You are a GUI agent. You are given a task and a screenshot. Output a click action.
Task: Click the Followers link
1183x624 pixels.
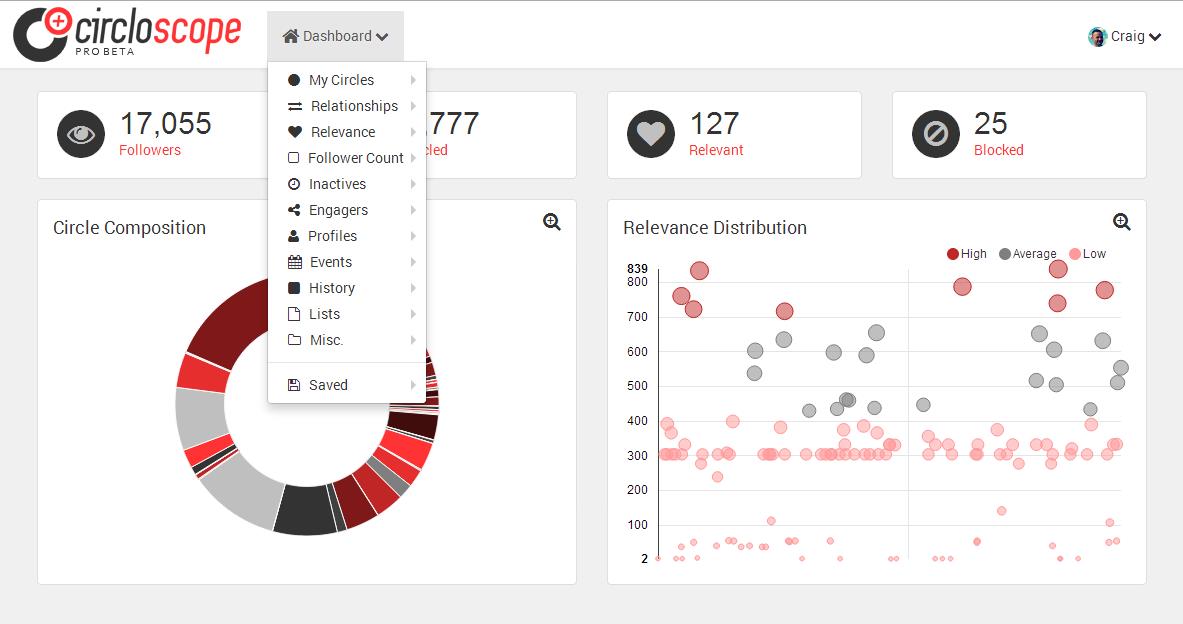click(150, 150)
